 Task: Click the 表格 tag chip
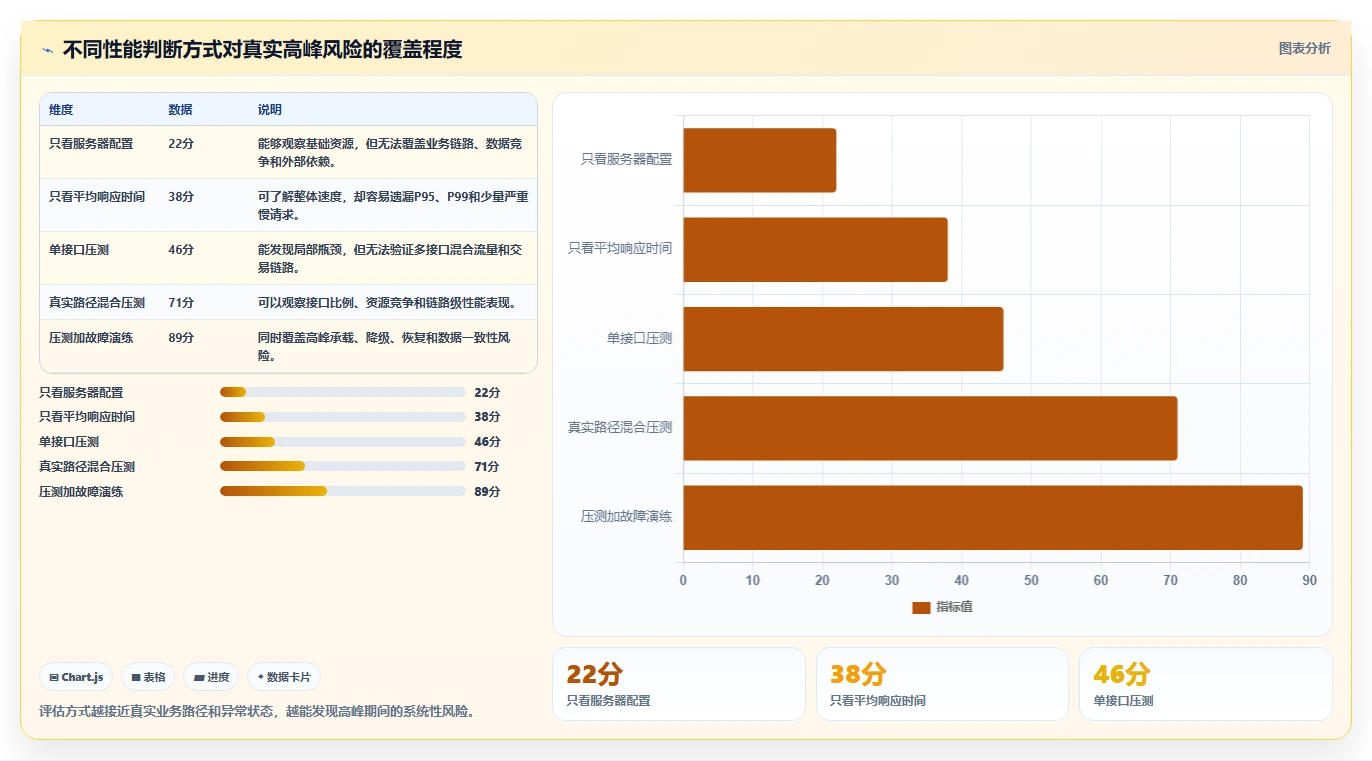(148, 677)
